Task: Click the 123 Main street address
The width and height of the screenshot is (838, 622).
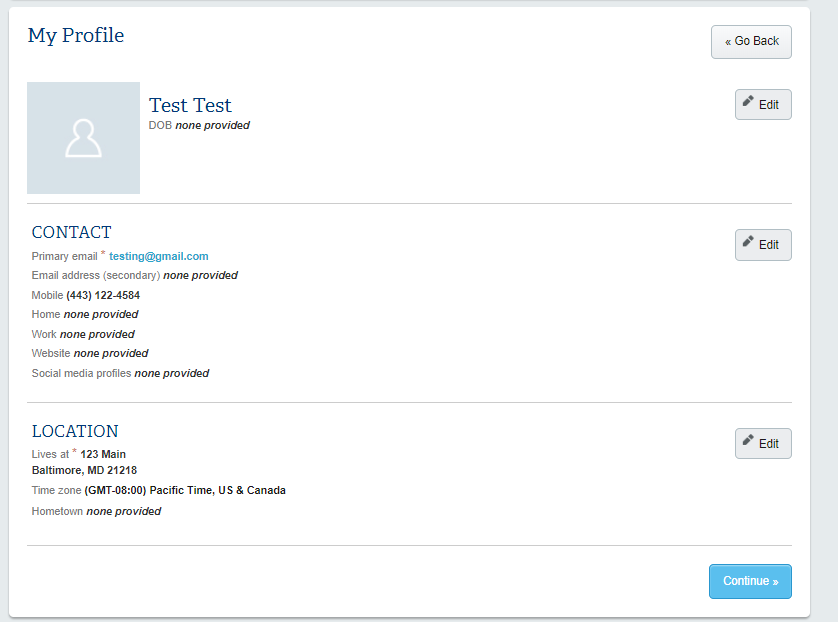Action: pos(103,454)
